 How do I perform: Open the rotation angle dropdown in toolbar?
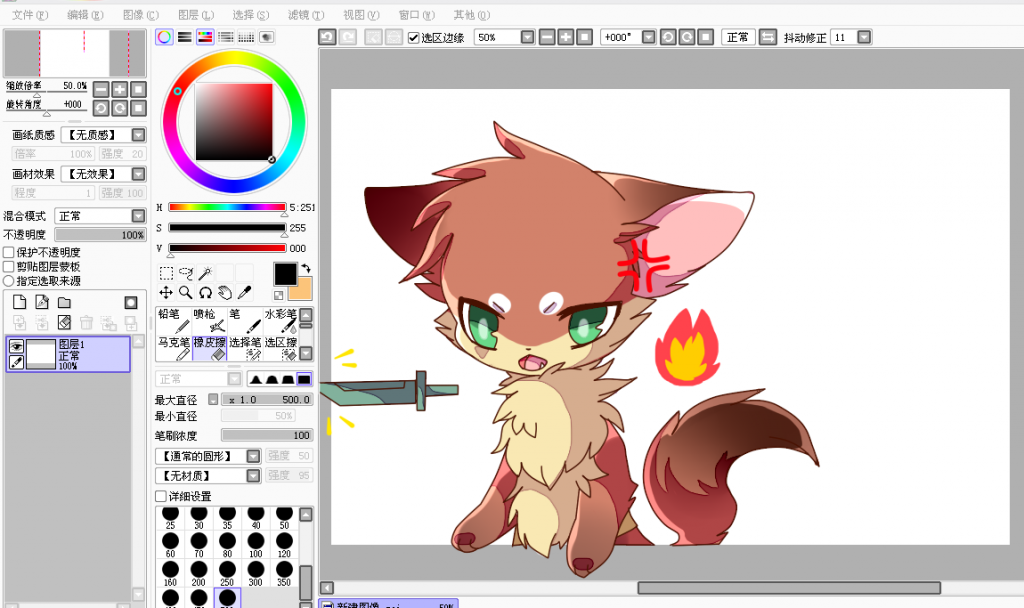[x=648, y=37]
